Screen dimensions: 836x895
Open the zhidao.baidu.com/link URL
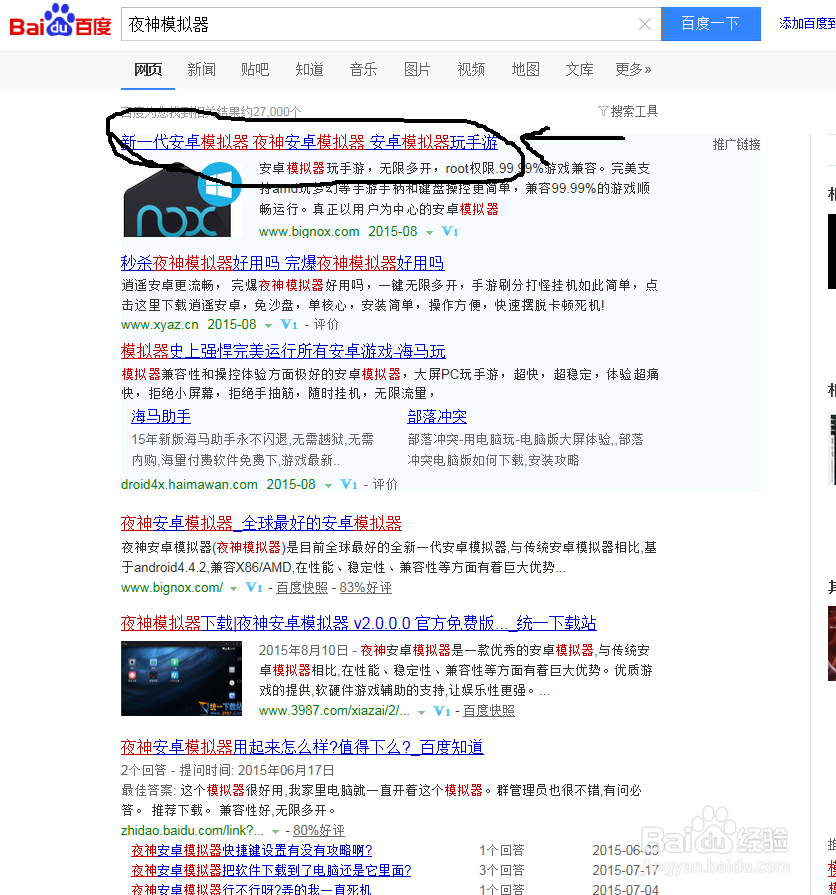192,831
